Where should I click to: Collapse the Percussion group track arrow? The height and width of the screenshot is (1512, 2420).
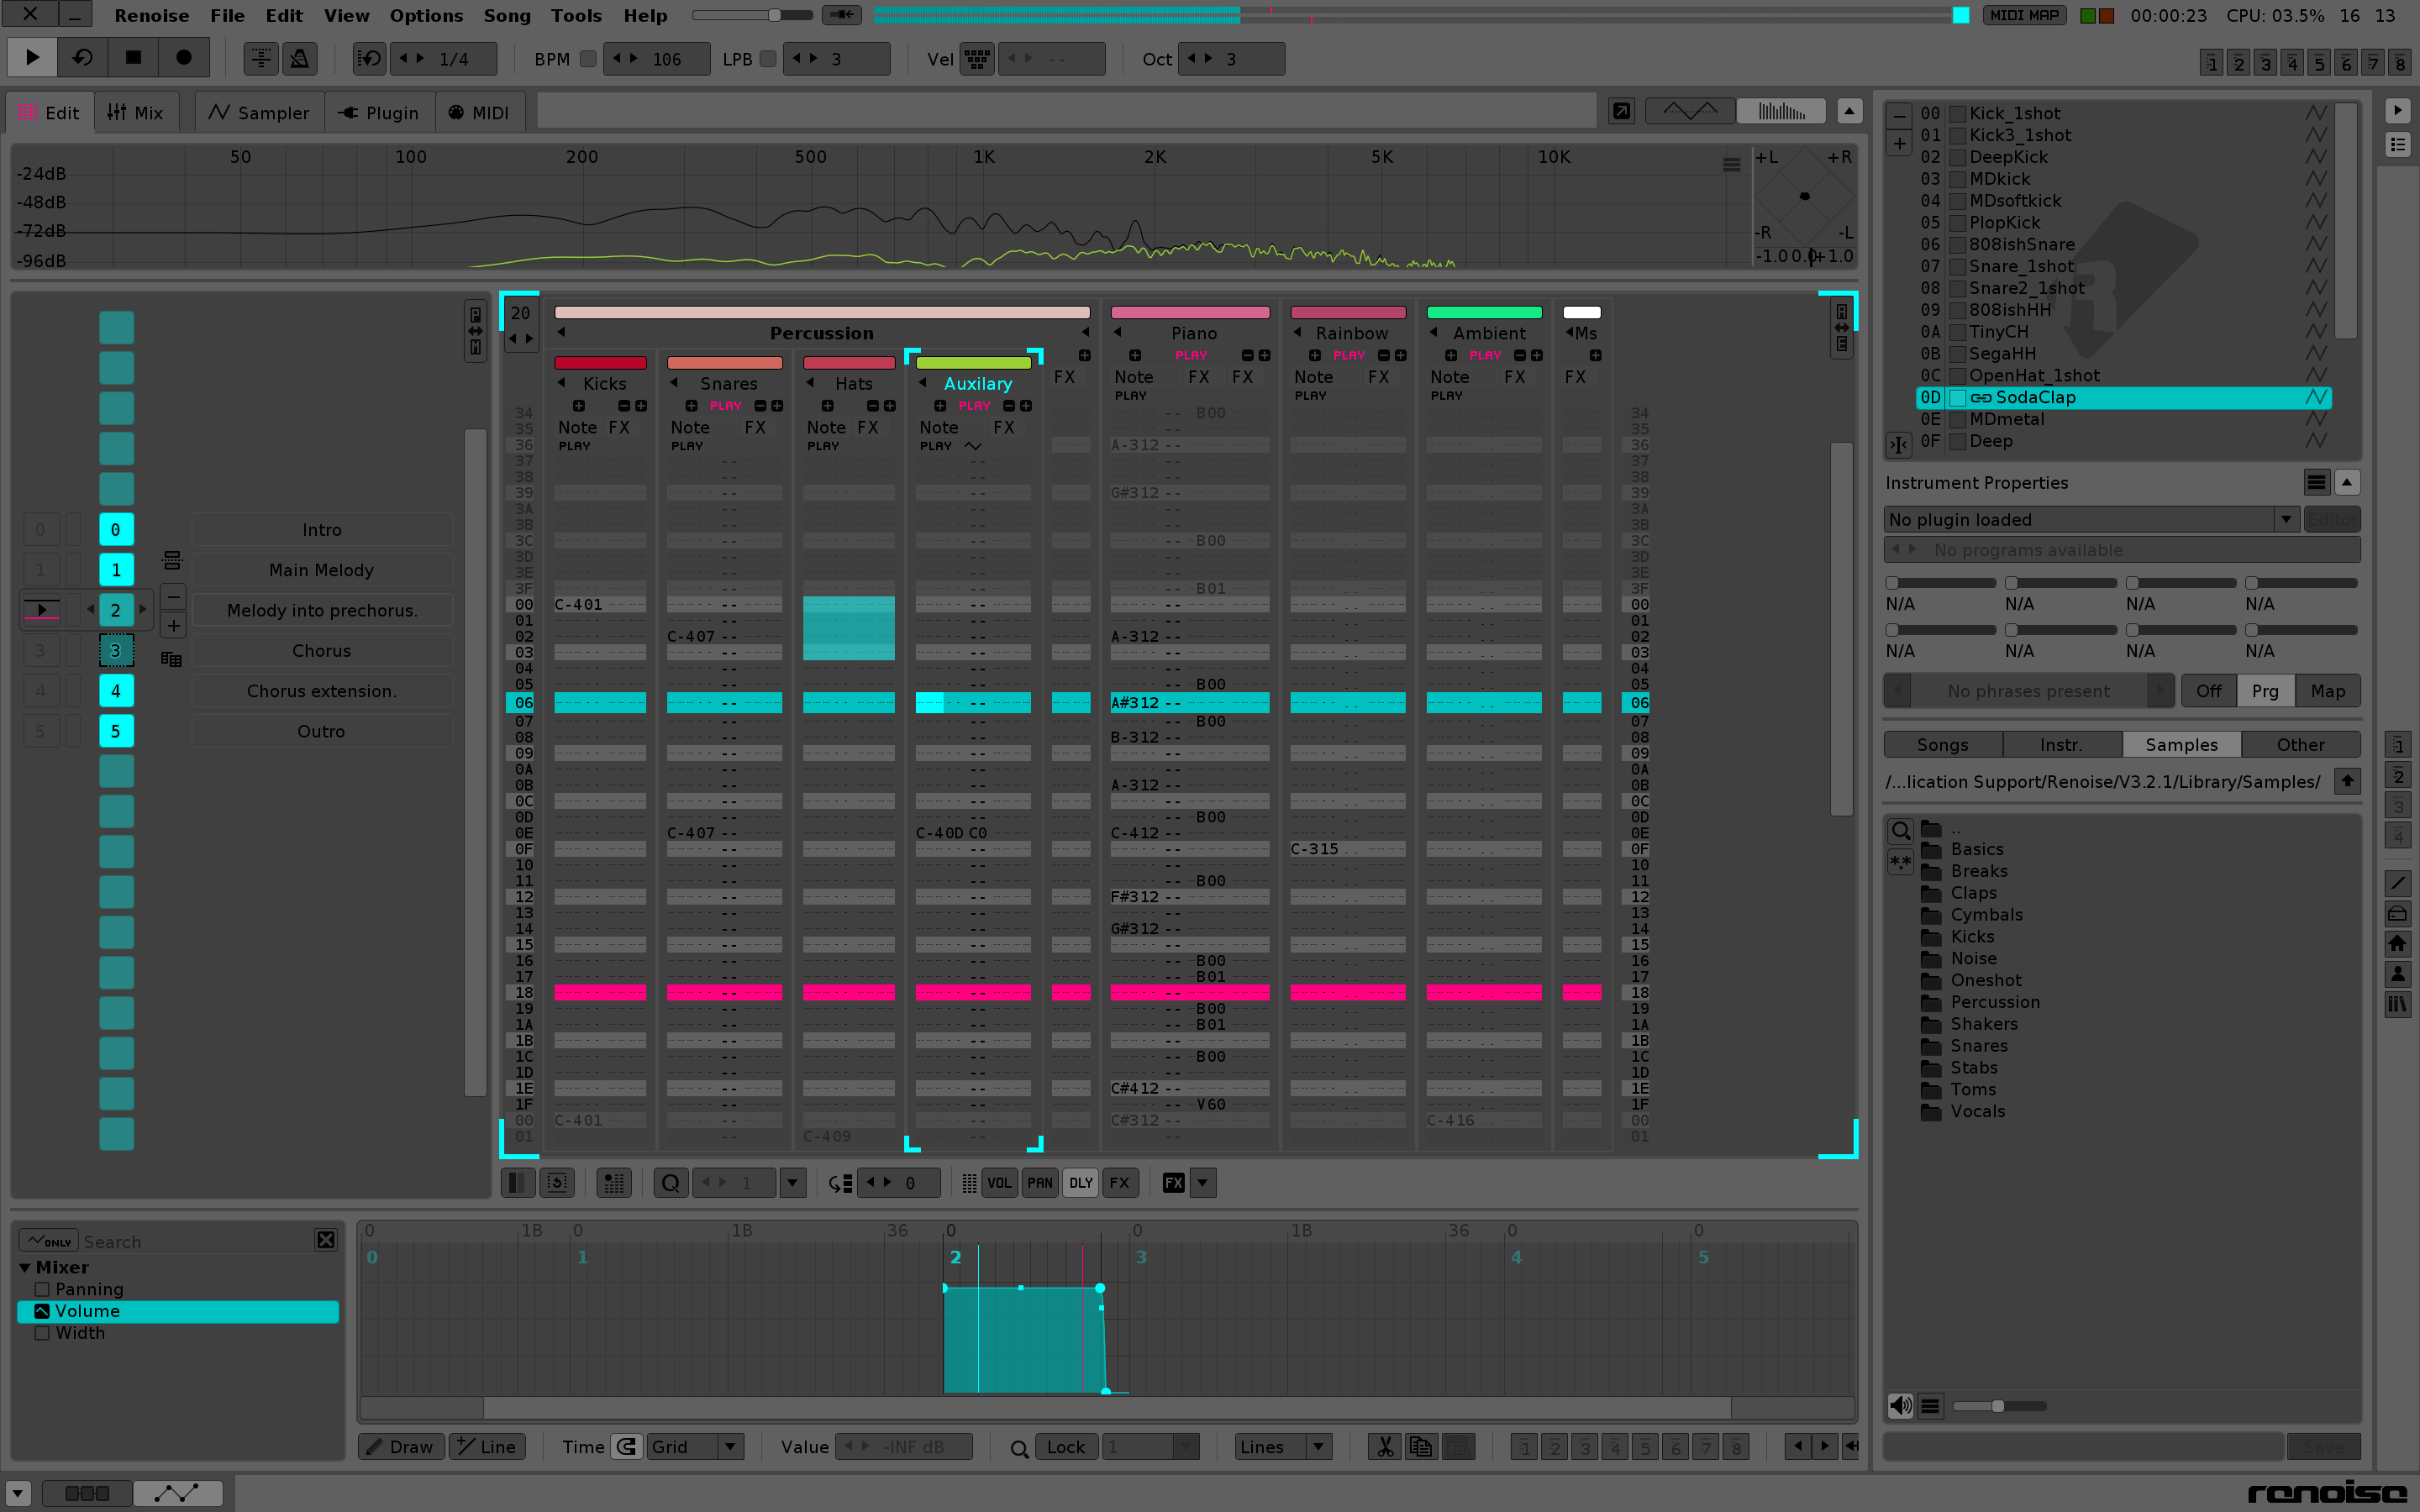click(562, 332)
